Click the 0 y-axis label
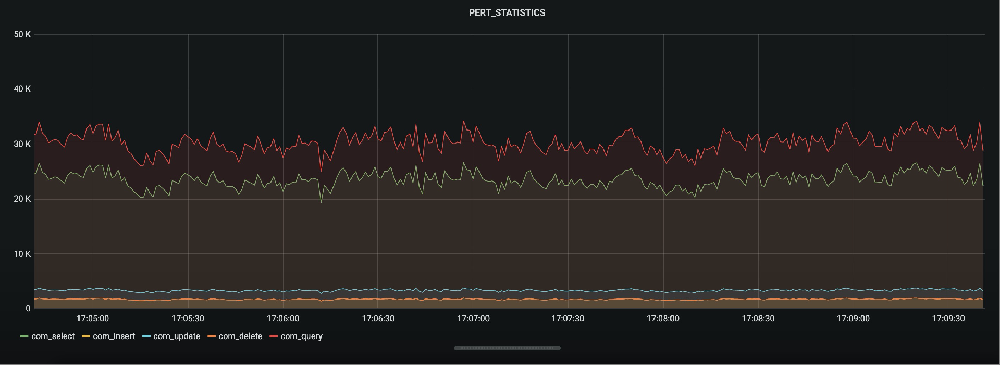This screenshot has height=365, width=1000. 28,309
